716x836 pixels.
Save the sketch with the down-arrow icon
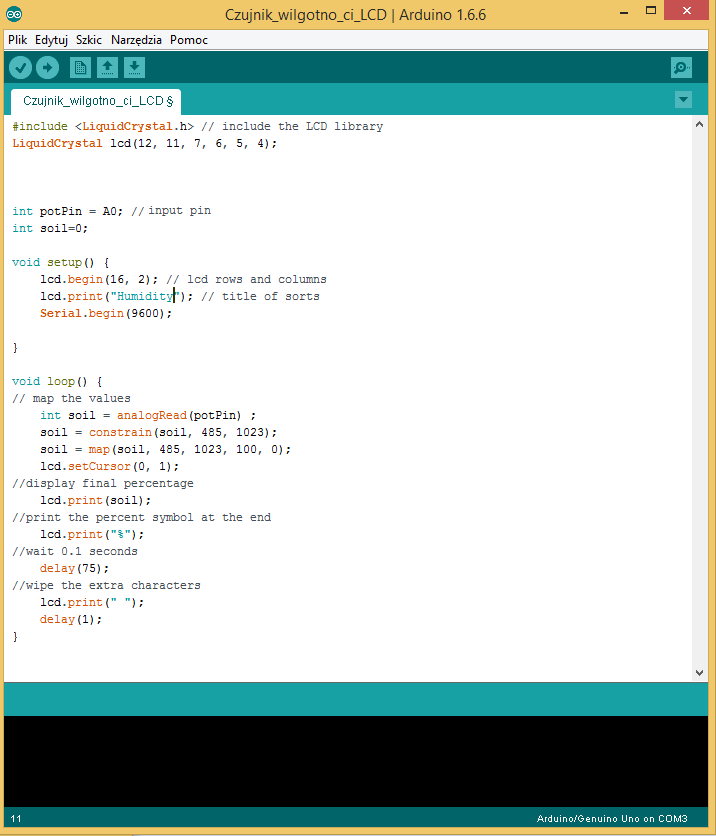[x=134, y=68]
